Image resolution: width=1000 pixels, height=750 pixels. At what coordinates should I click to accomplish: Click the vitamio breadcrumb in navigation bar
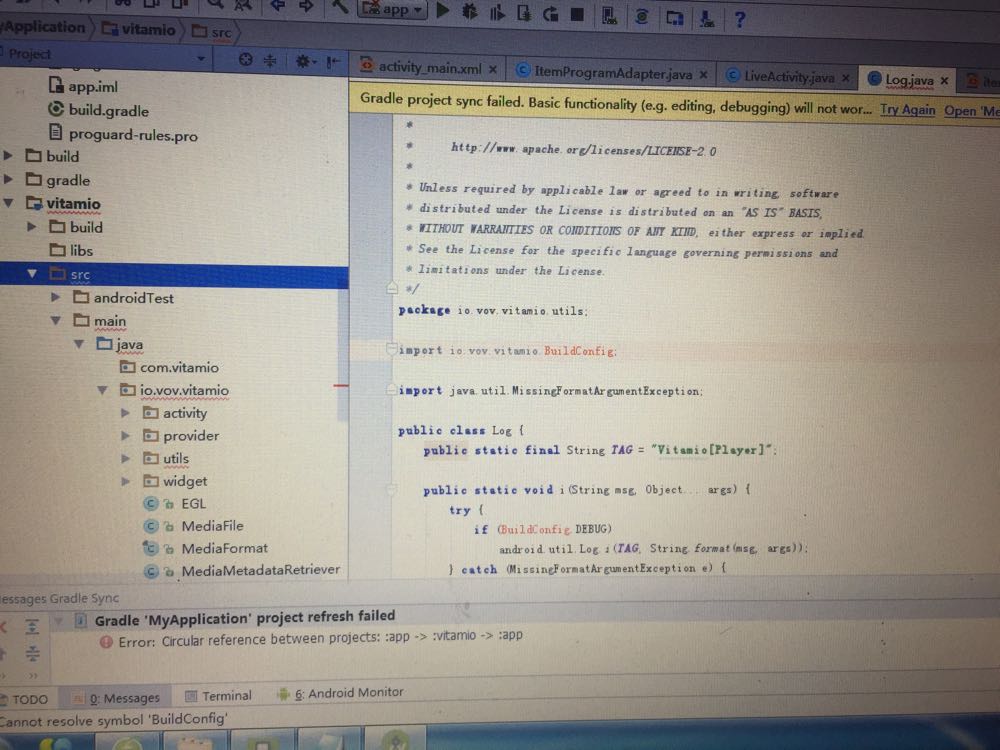tap(139, 29)
